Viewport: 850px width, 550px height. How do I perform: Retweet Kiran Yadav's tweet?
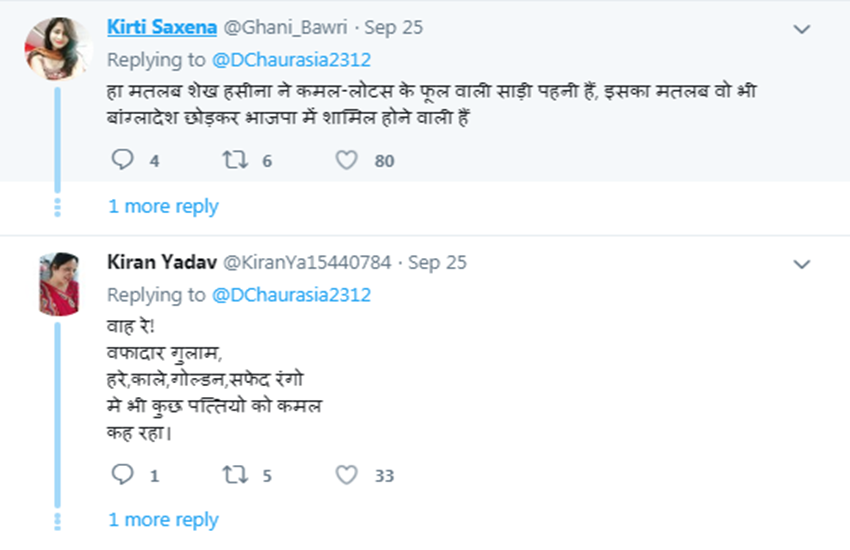(236, 476)
